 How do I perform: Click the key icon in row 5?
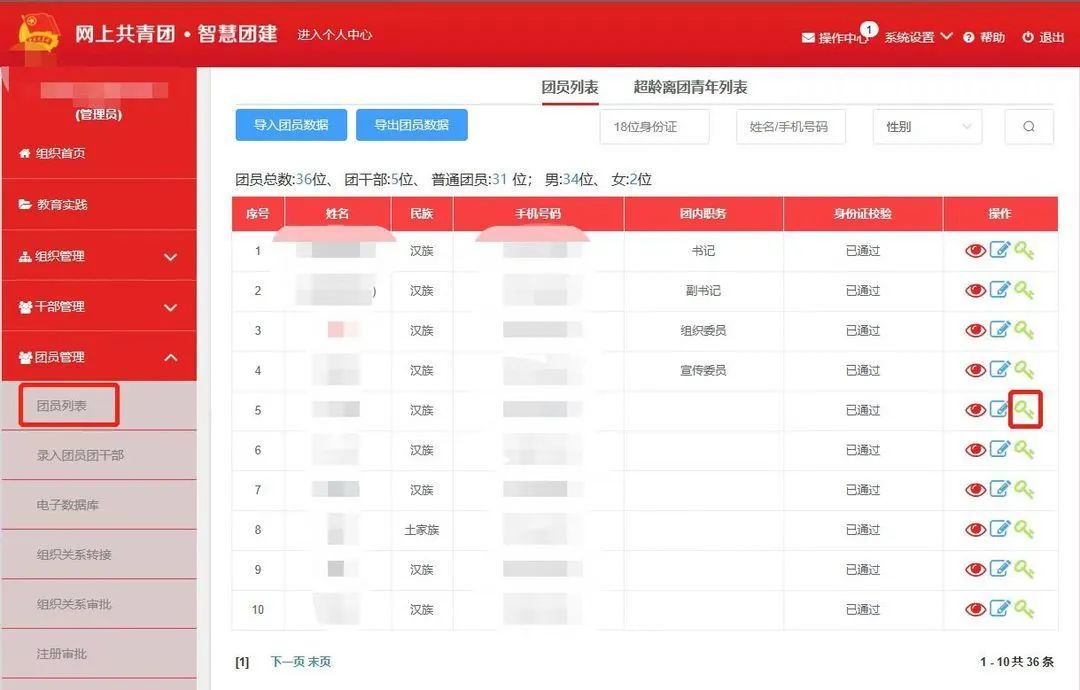(x=1025, y=410)
